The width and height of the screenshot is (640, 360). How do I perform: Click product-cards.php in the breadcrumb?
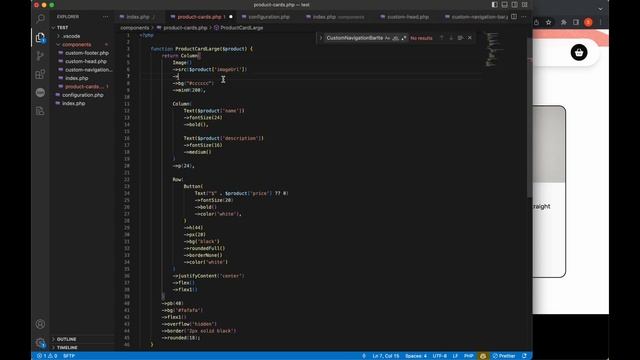coord(185,28)
